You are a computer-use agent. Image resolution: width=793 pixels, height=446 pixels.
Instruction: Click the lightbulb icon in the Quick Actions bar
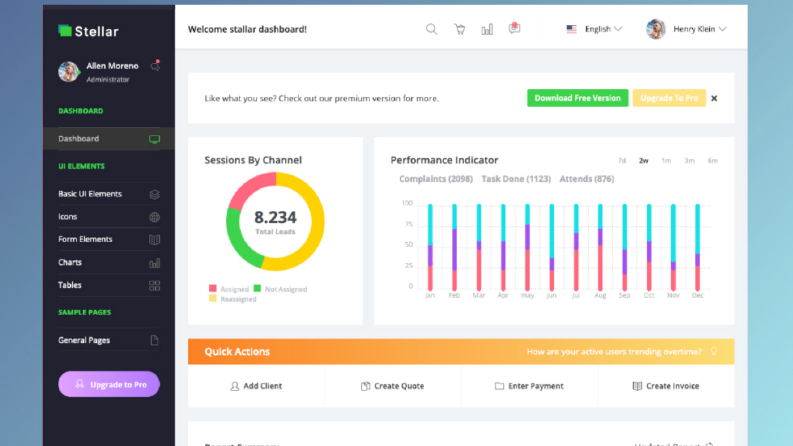714,351
